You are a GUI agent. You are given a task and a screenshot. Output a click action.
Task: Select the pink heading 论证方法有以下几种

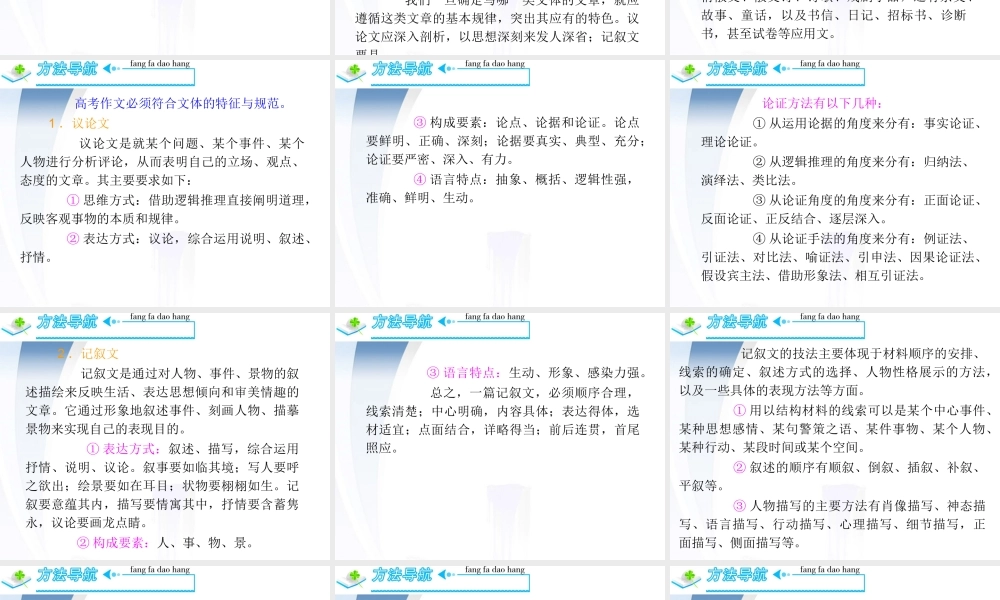[x=823, y=103]
